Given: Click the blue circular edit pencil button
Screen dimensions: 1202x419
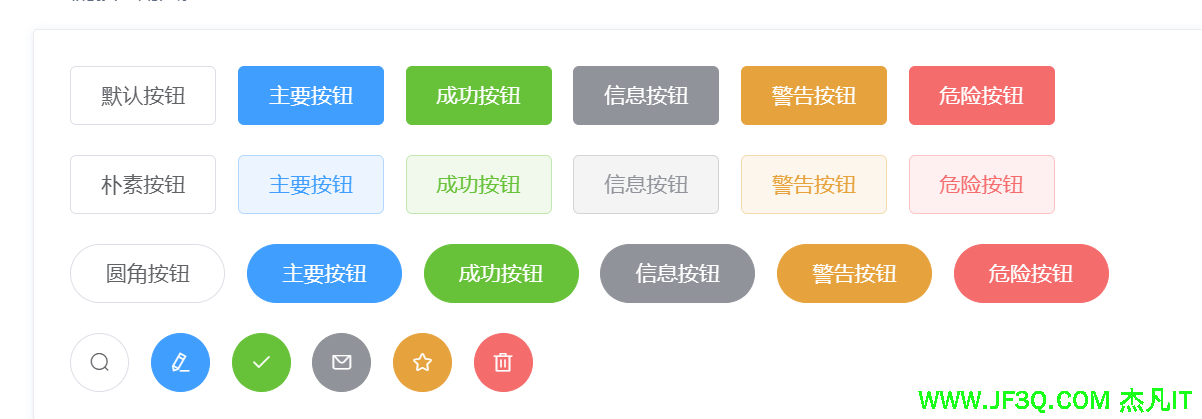Looking at the screenshot, I should click(x=180, y=362).
